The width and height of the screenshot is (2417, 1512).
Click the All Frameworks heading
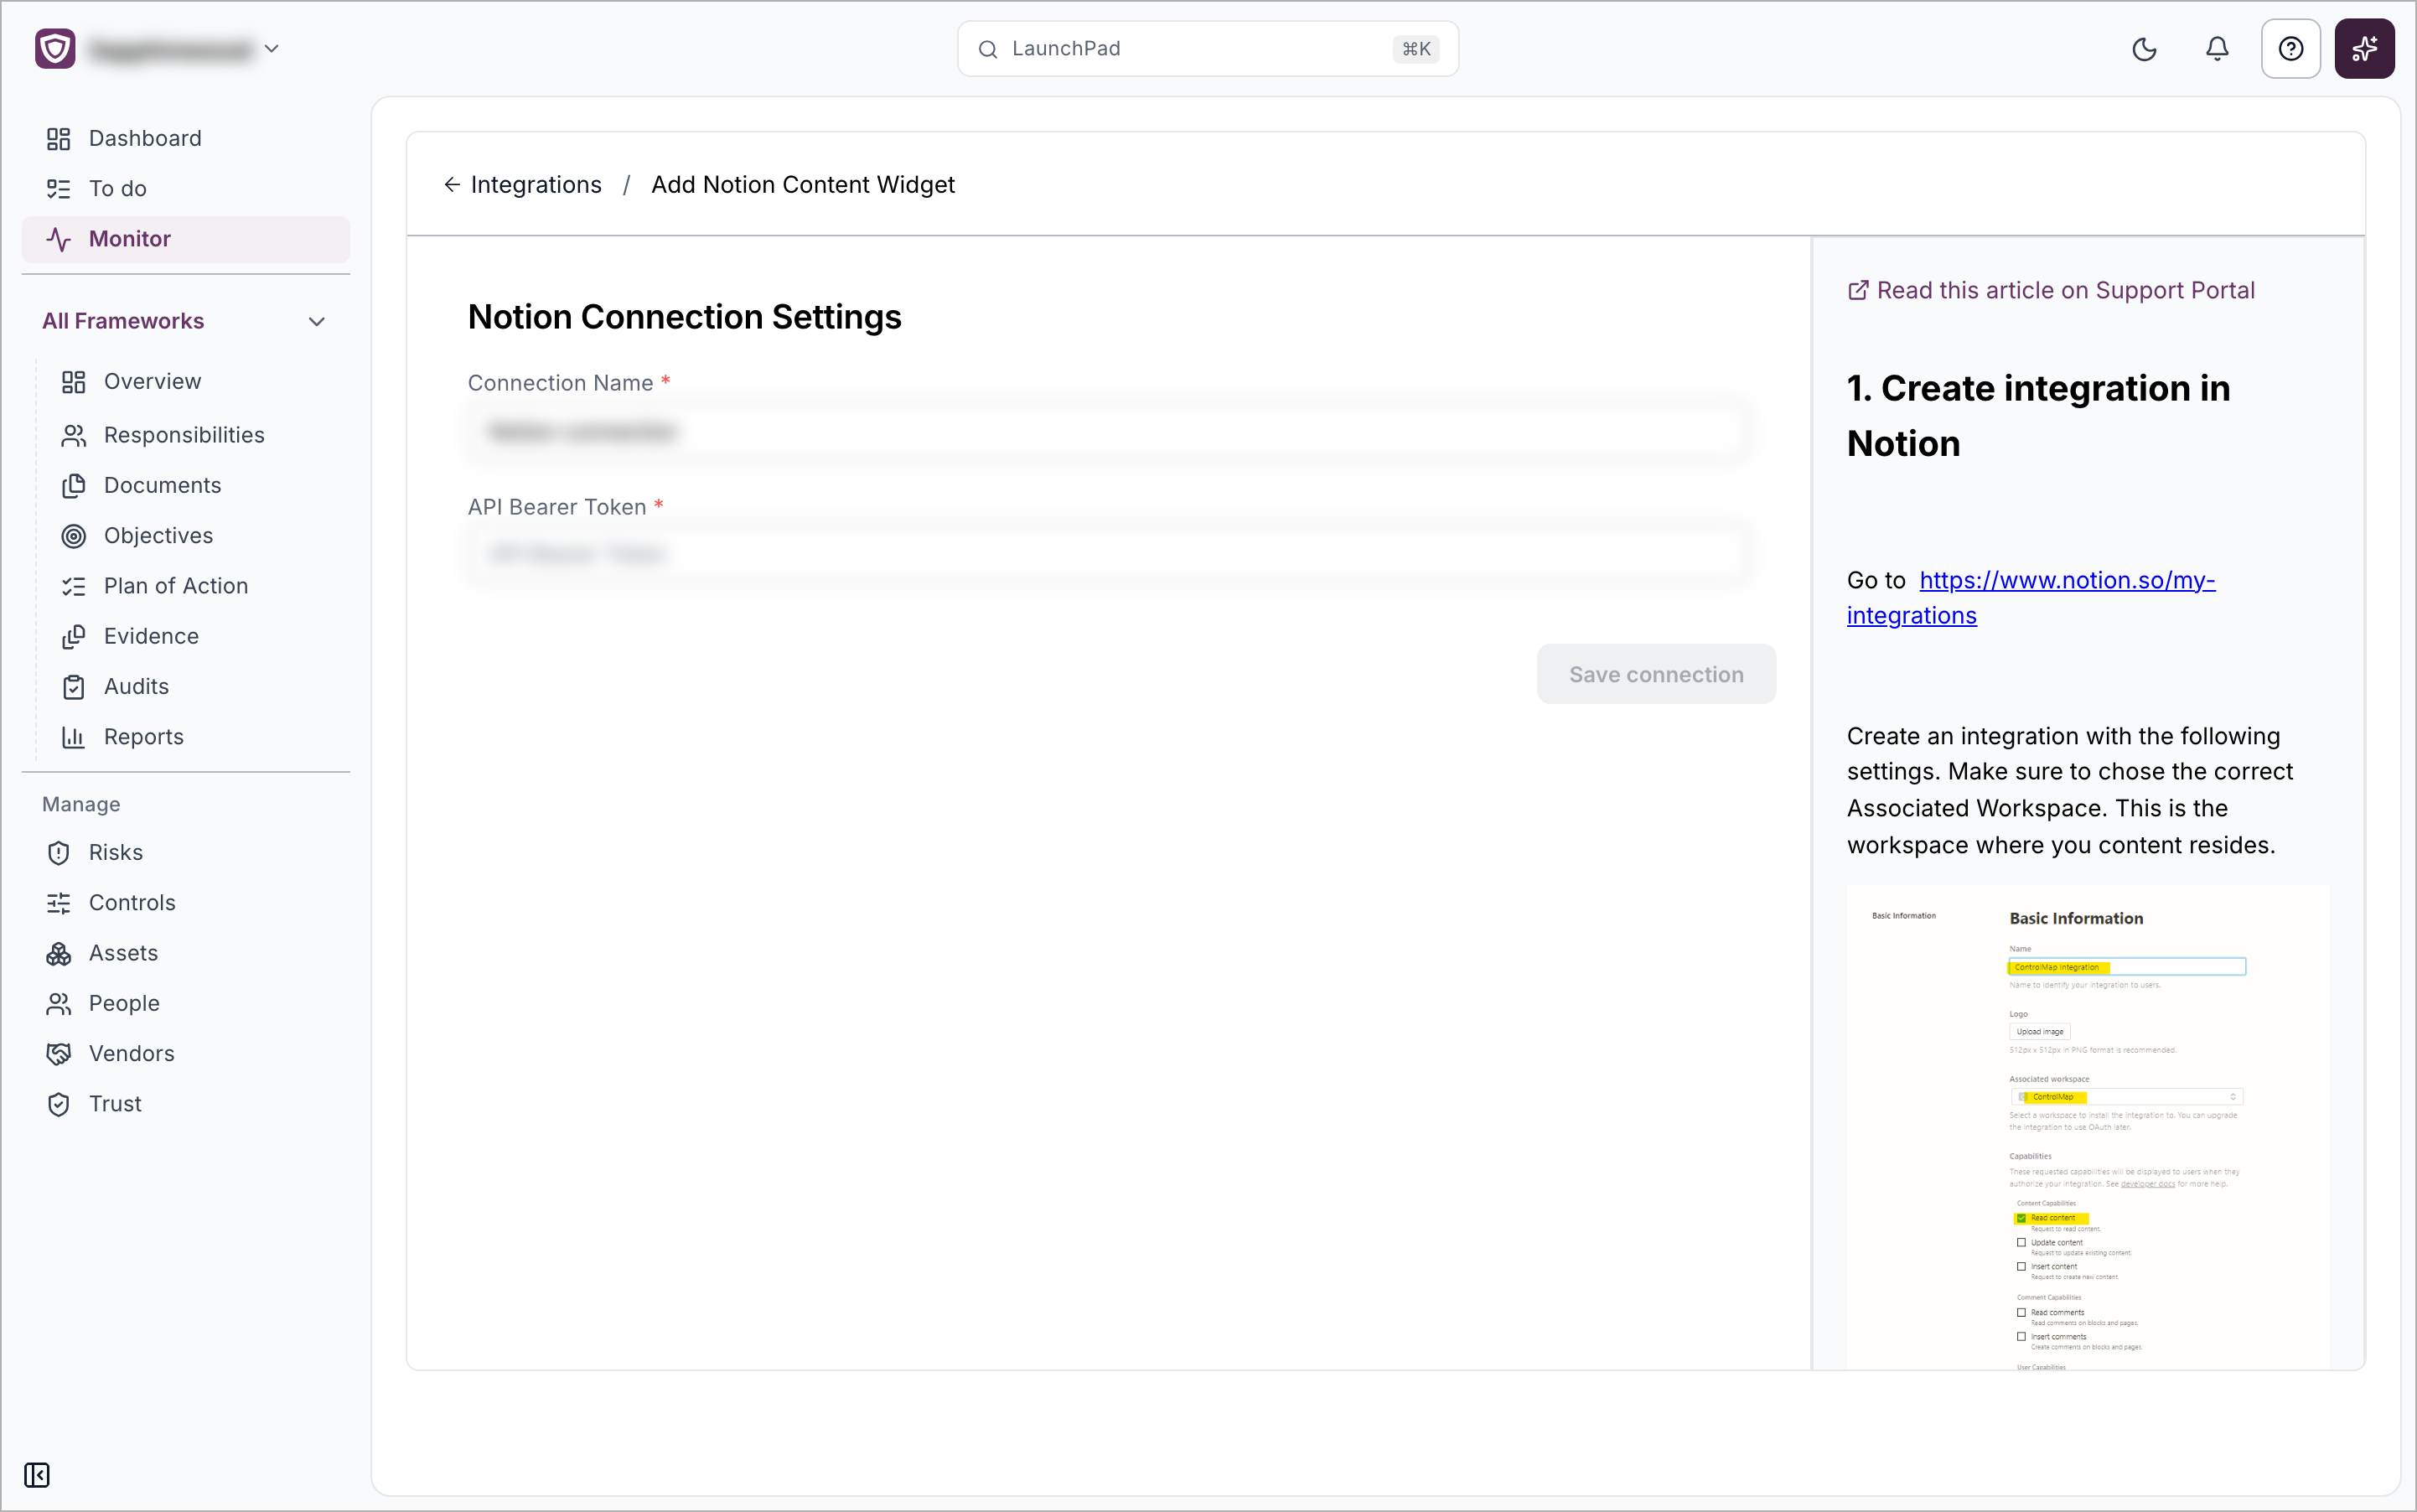click(123, 322)
